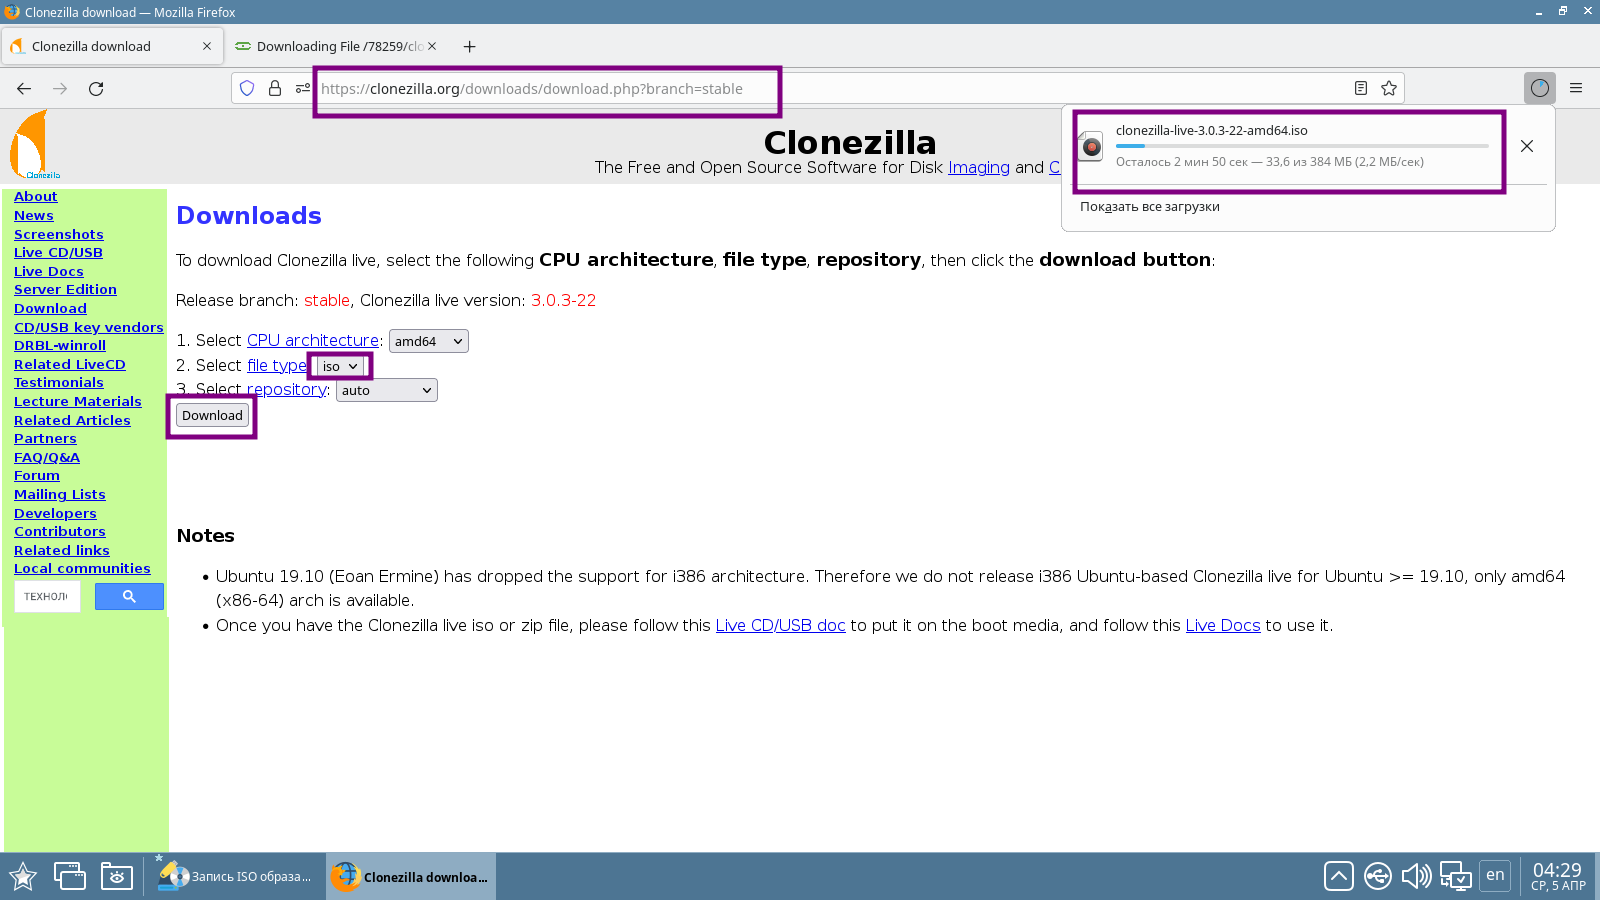This screenshot has width=1600, height=900.
Task: Open Related LiveCD sidebar link
Action: pyautogui.click(x=70, y=365)
